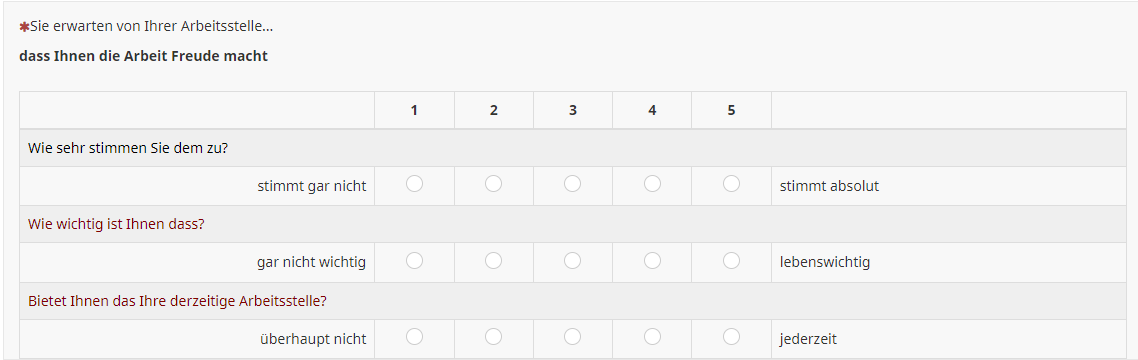The width and height of the screenshot is (1138, 360).
Task: Select rating 5 next to 'lebenswichtig'
Action: (x=732, y=260)
